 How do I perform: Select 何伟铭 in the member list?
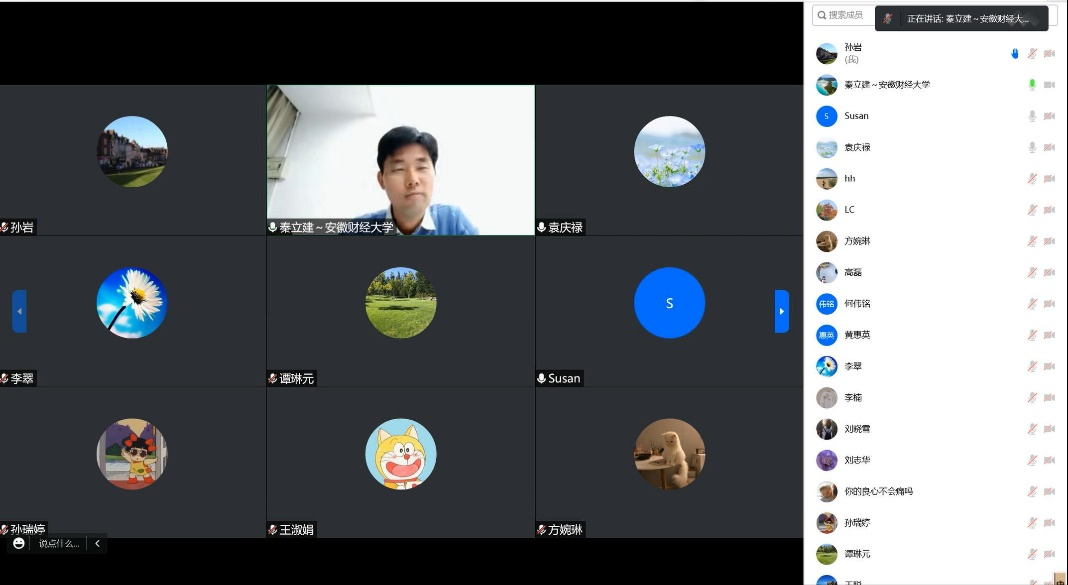[857, 304]
